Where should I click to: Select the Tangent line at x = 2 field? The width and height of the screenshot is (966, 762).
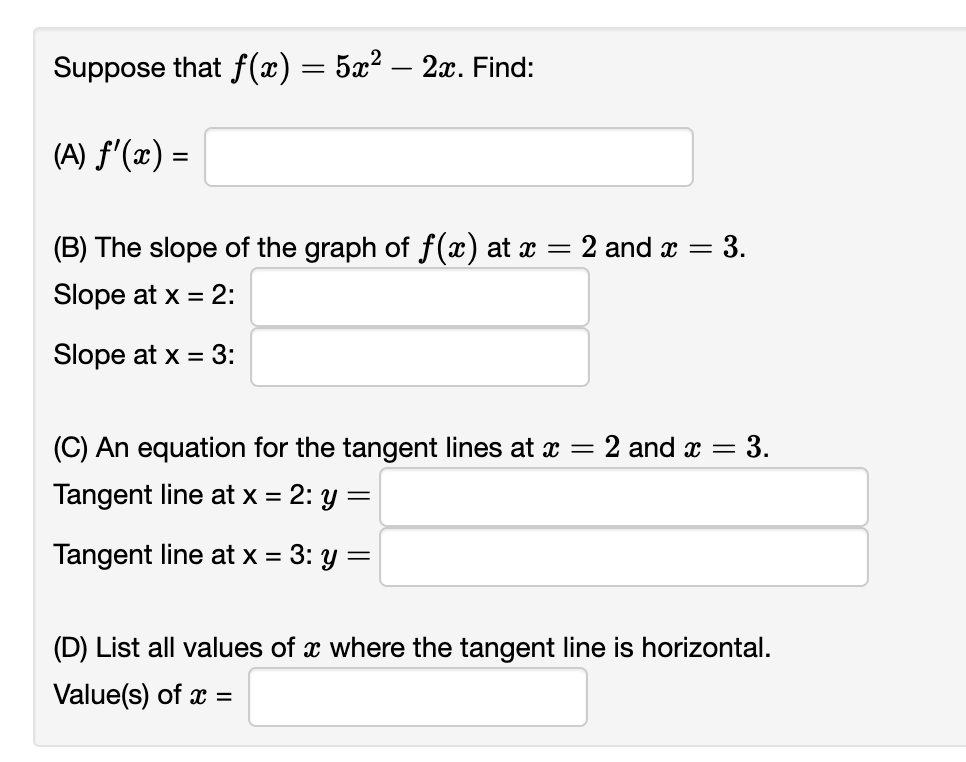coord(623,496)
